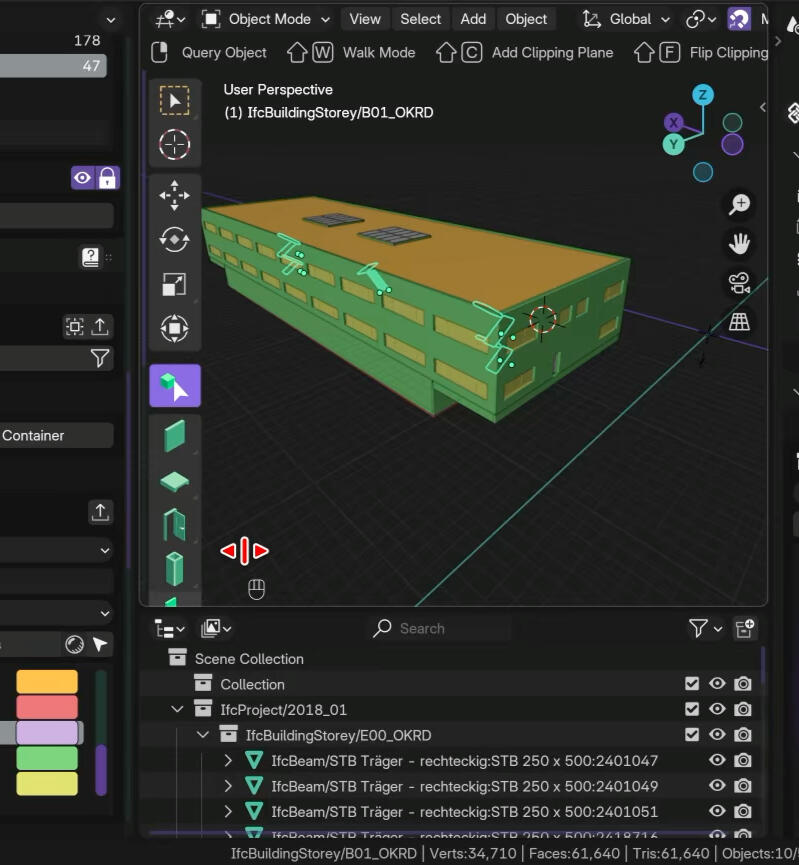Uncheck IfcProject/2018_01 collection checkbox

[x=692, y=709]
